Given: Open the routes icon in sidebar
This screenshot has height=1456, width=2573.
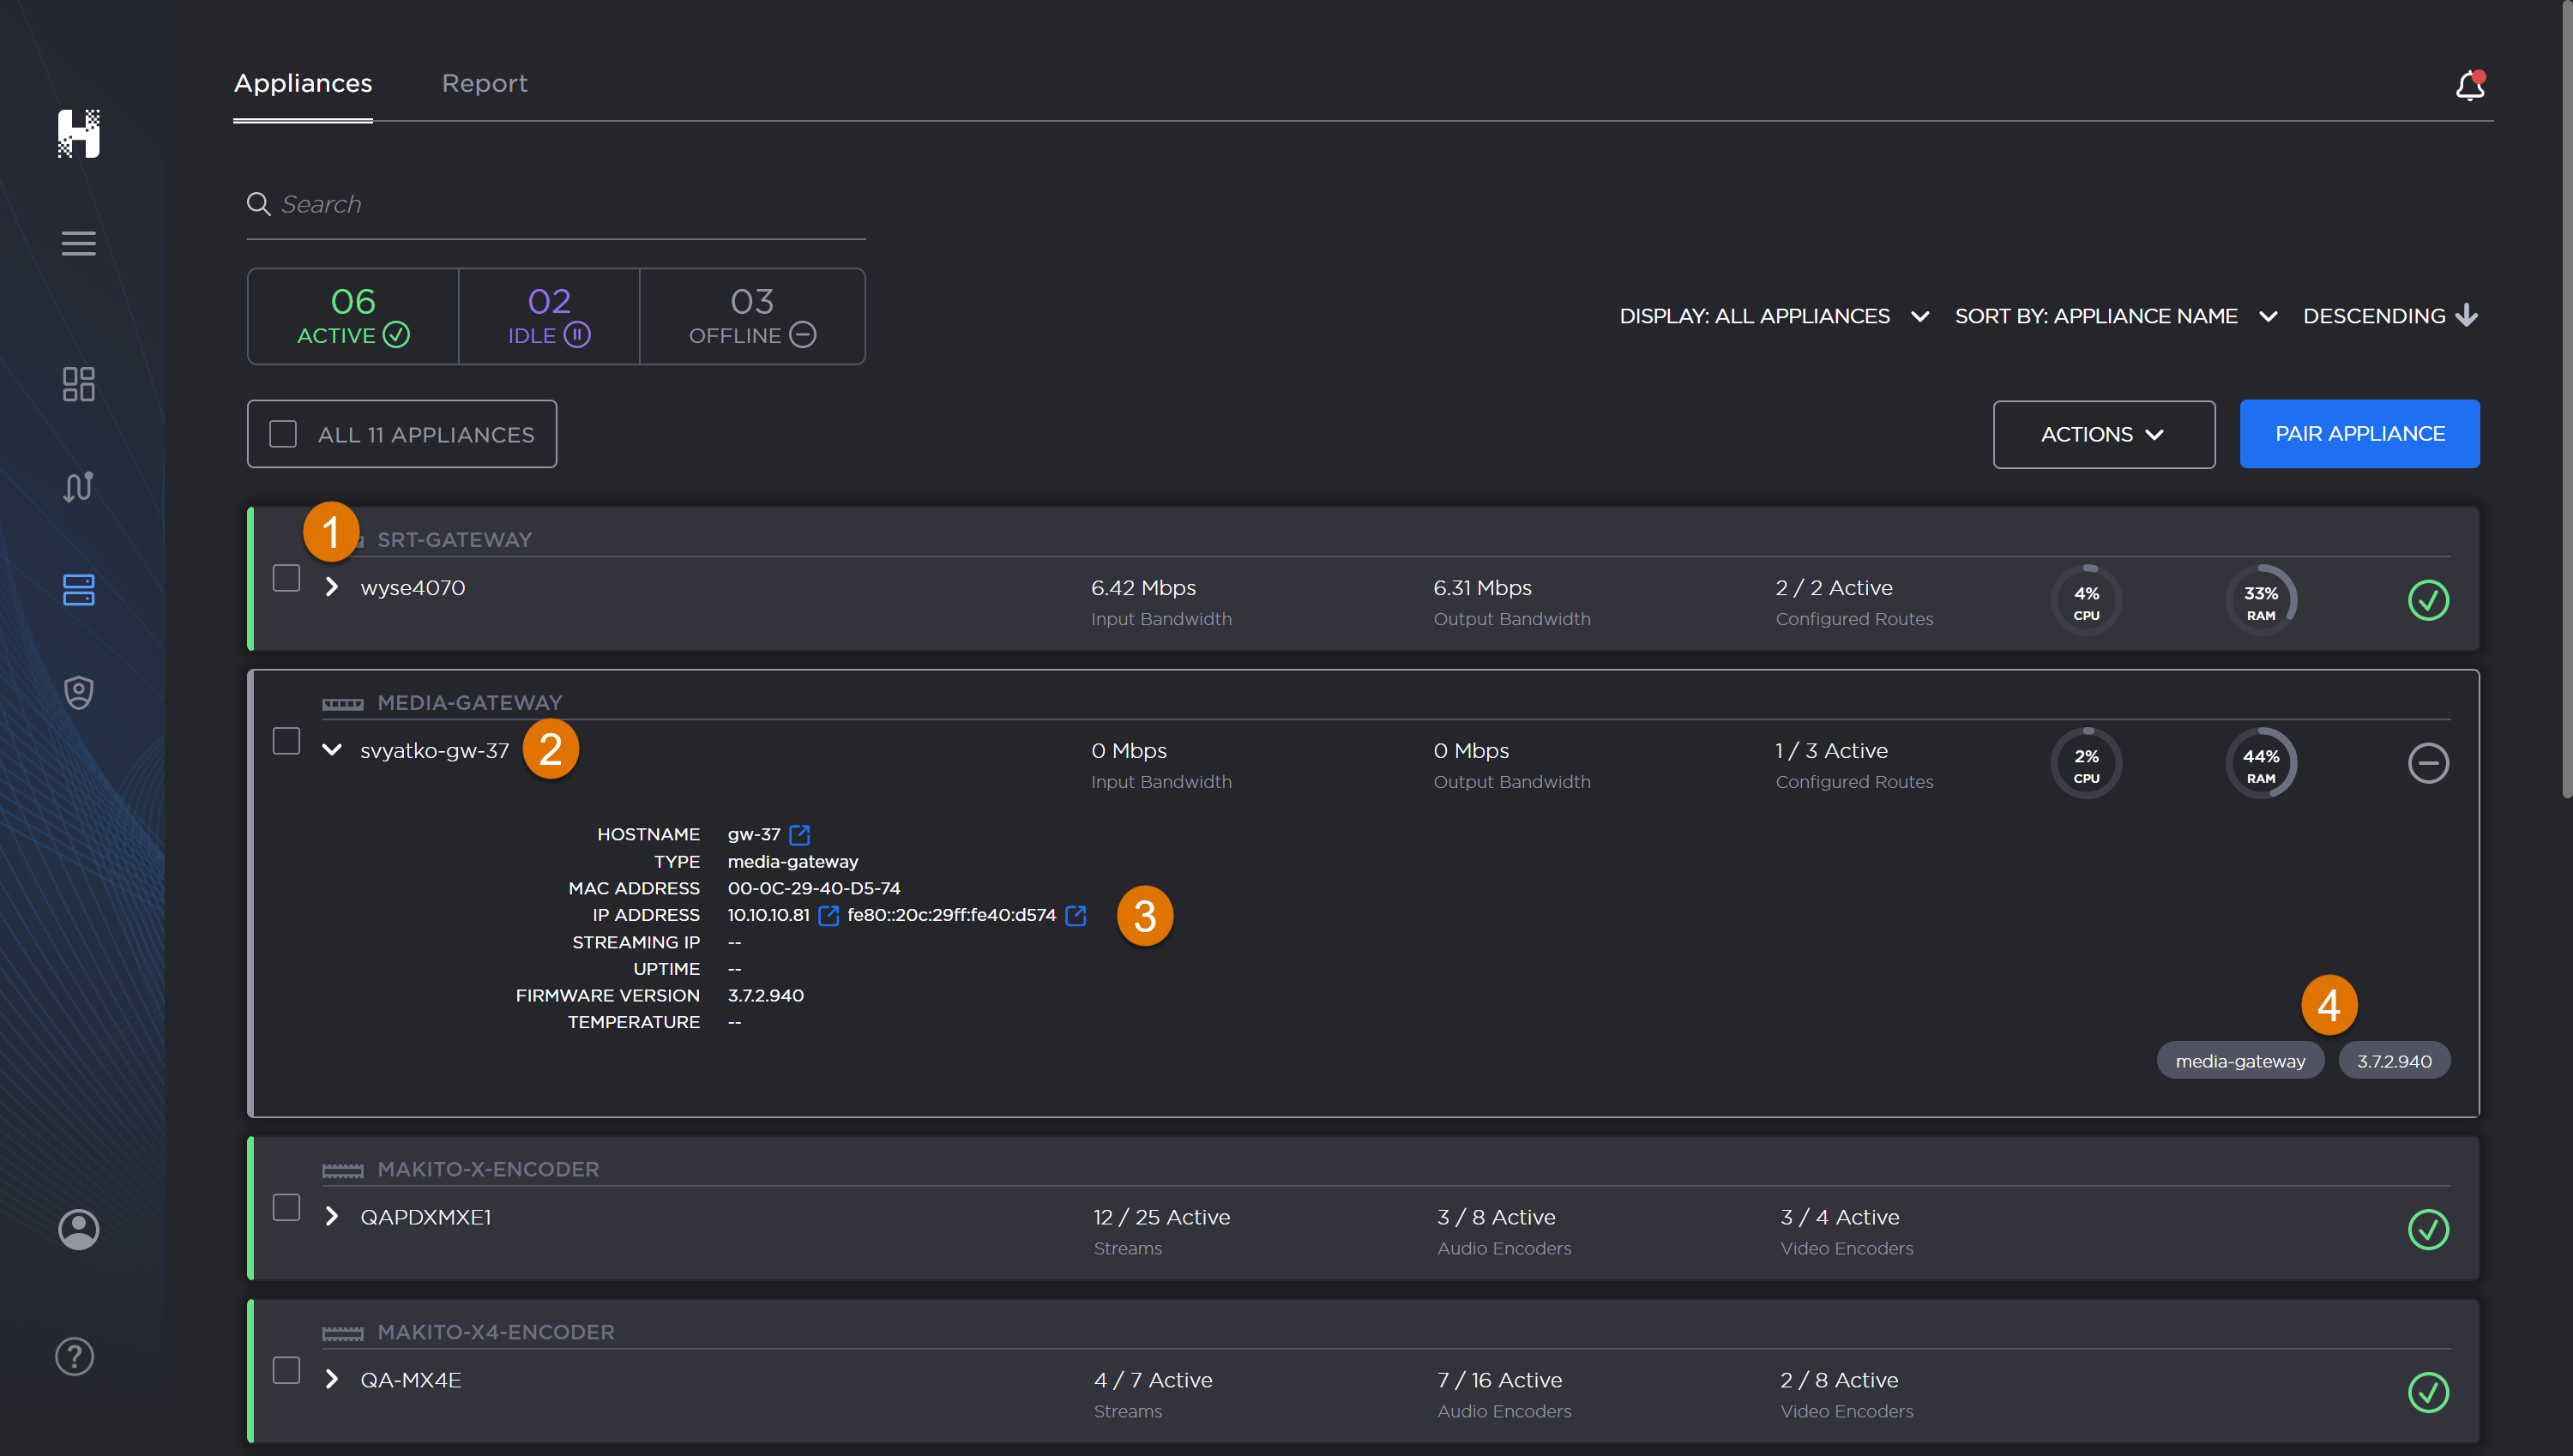Looking at the screenshot, I should pyautogui.click(x=78, y=487).
